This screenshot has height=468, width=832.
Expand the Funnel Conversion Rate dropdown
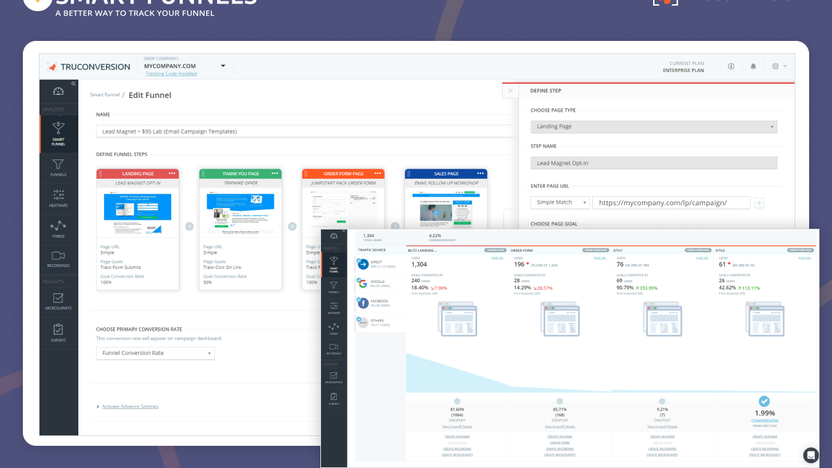tap(154, 353)
